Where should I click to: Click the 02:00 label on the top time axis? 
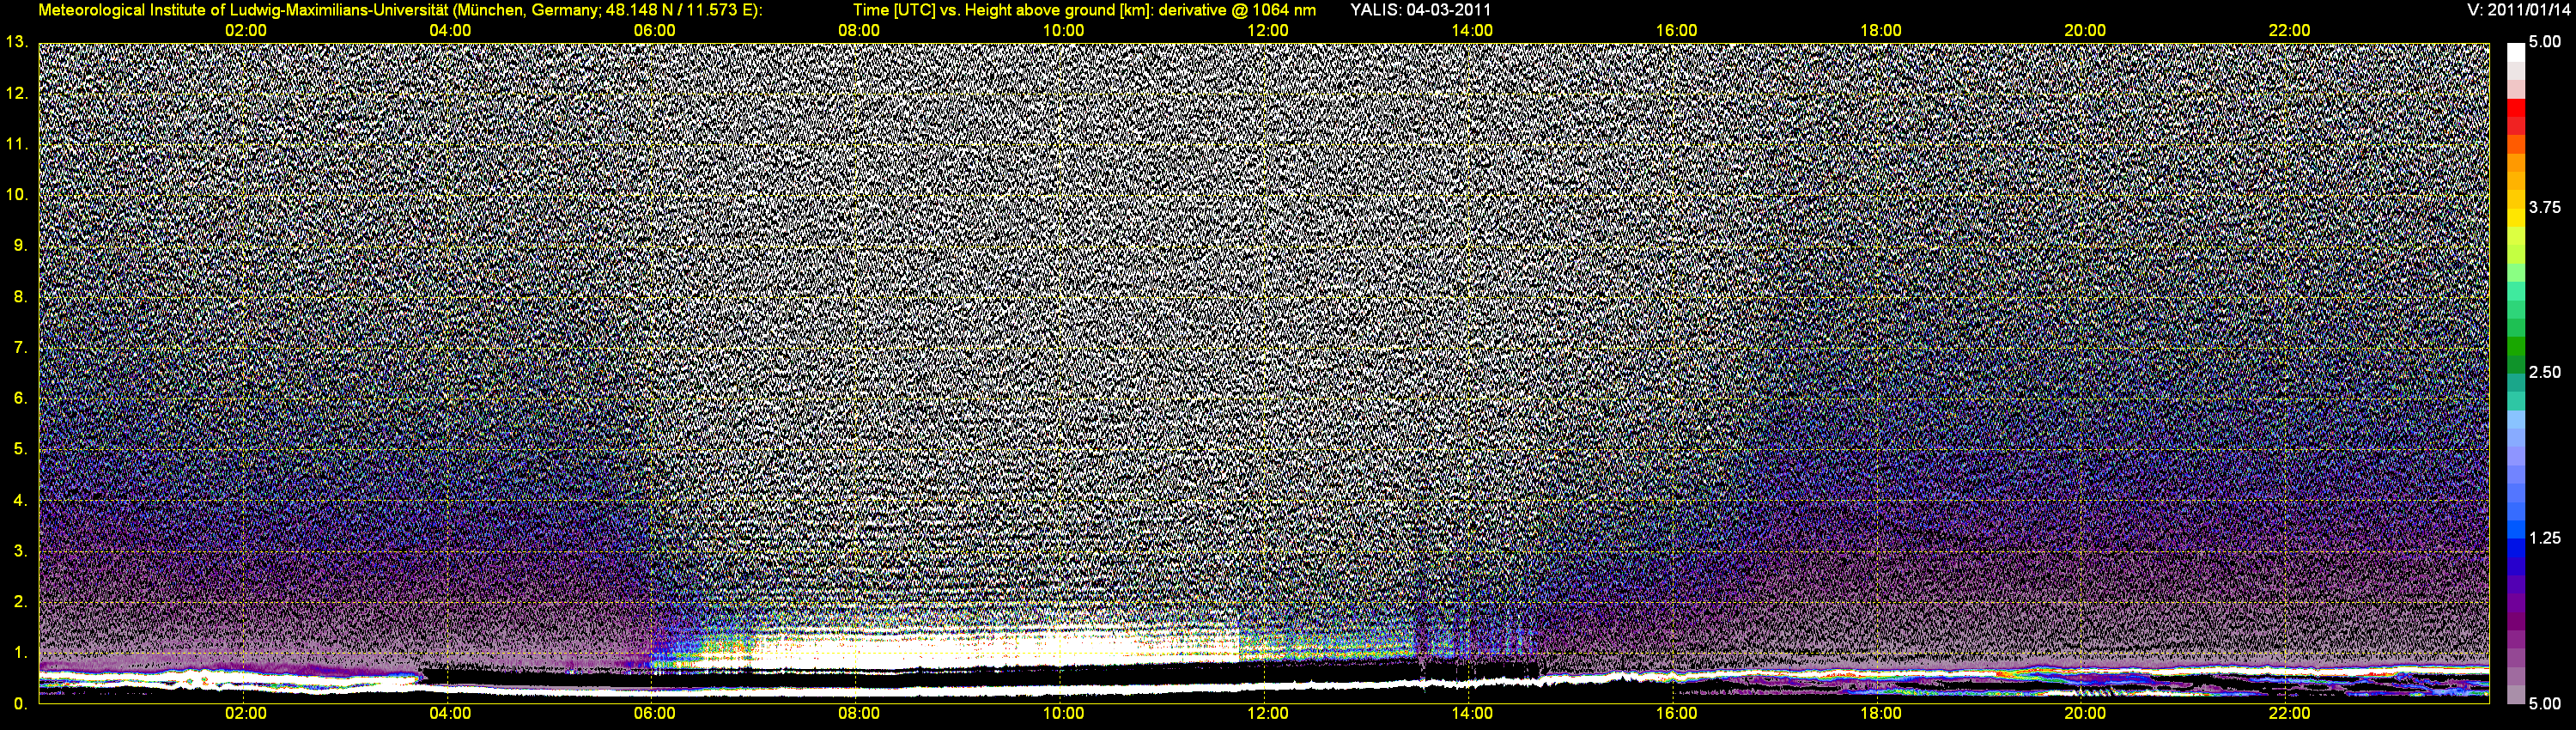pyautogui.click(x=245, y=31)
